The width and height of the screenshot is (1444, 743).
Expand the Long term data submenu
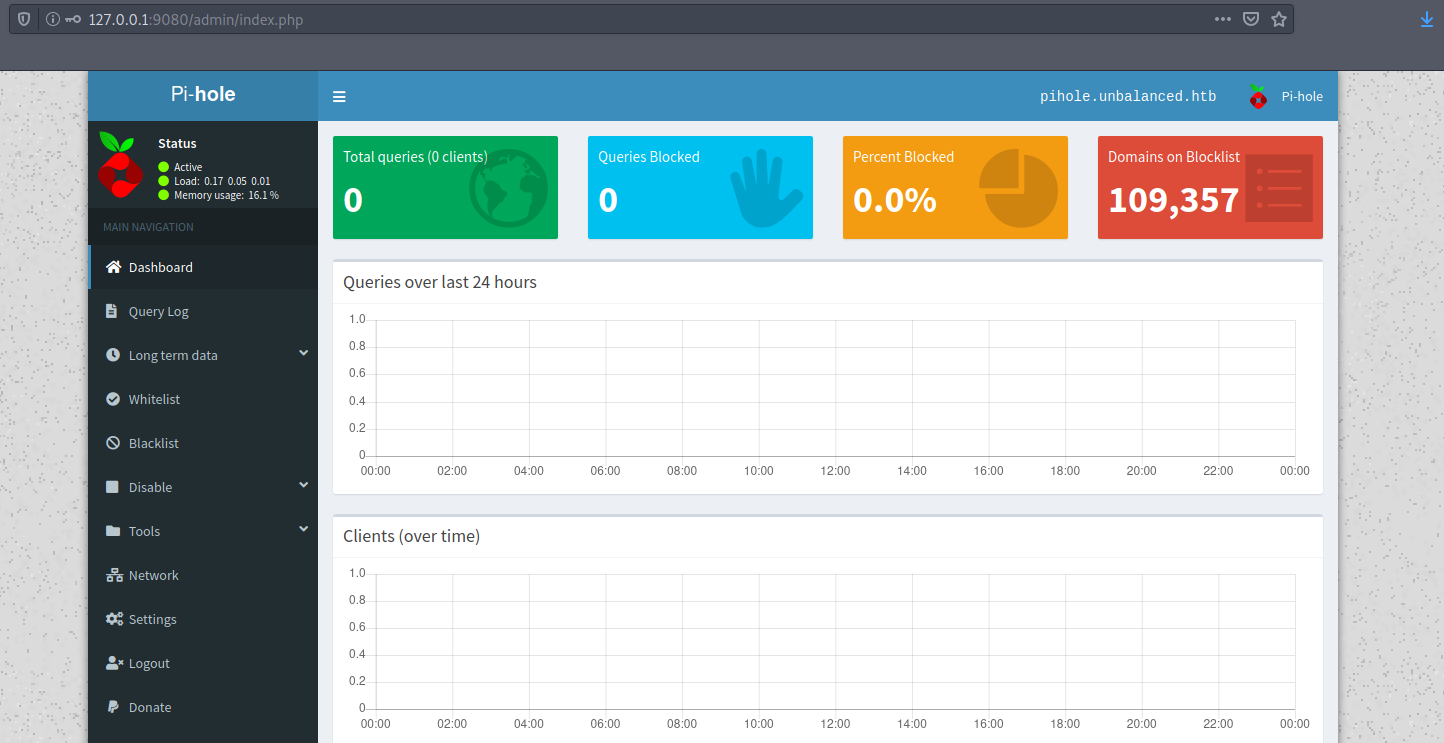pos(303,354)
